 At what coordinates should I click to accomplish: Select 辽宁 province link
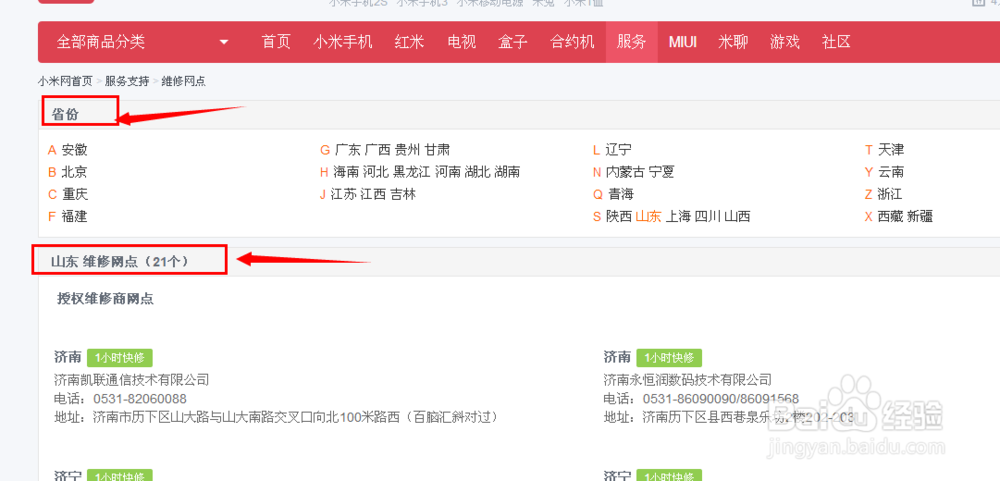pyautogui.click(x=619, y=150)
